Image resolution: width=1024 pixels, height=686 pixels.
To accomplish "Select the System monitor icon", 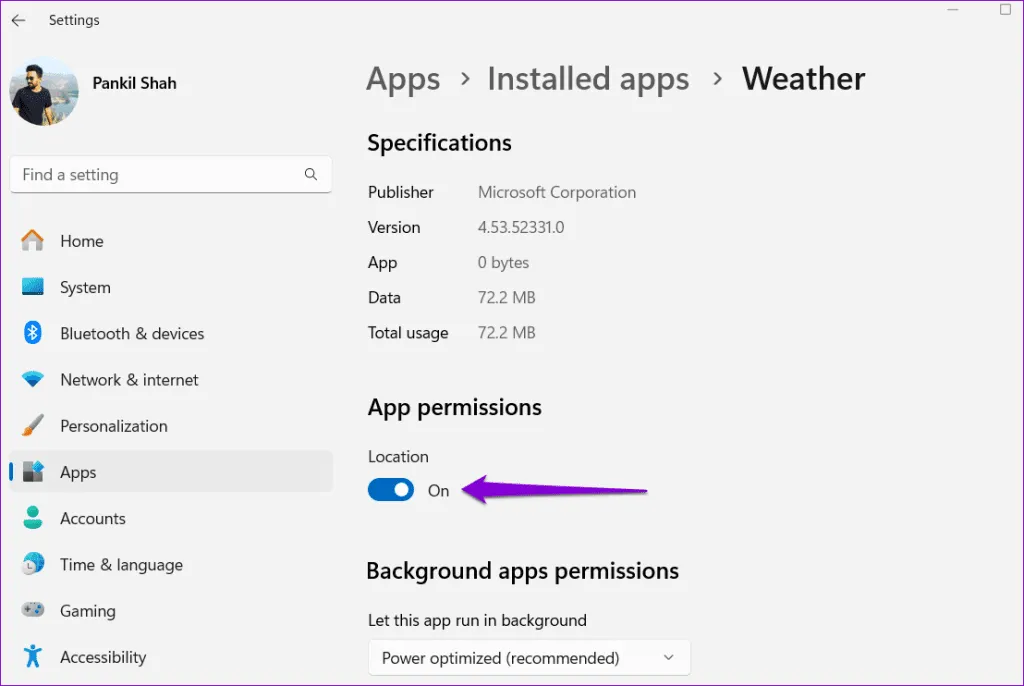I will 33,287.
